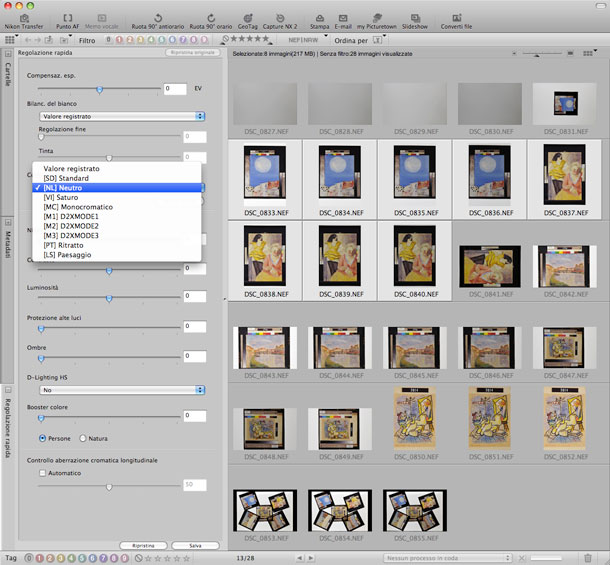Open the Cartelle side tab
The height and width of the screenshot is (565, 610).
(x=8, y=74)
